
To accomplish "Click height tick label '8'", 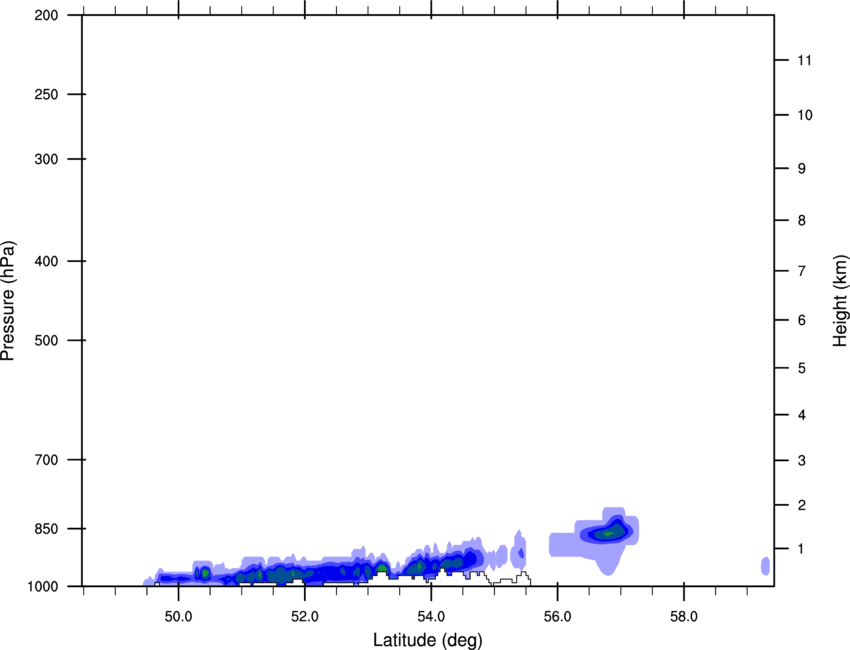I will tap(802, 221).
